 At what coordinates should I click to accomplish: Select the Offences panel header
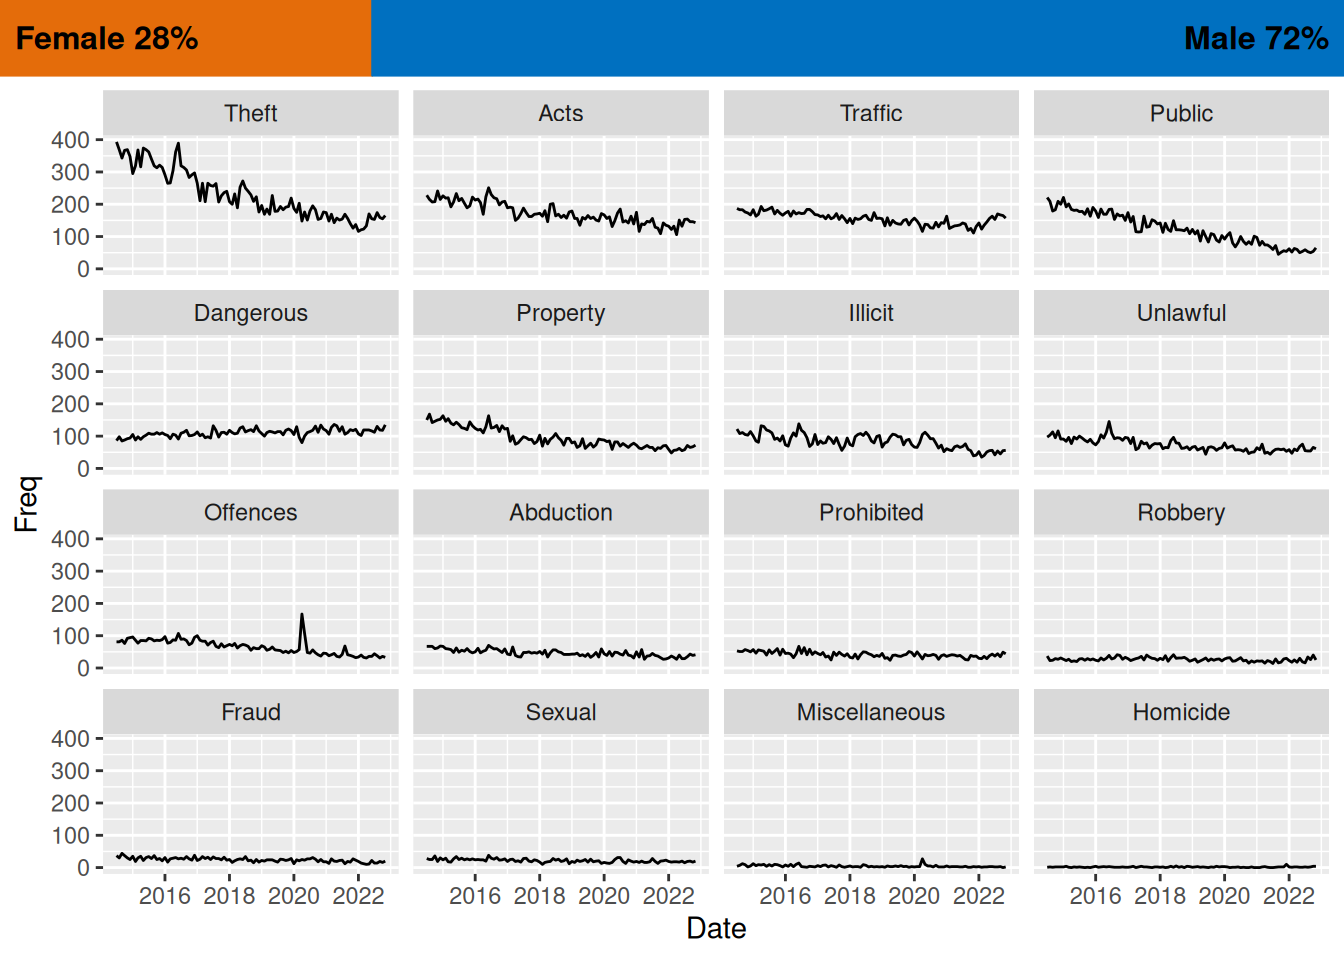(251, 513)
